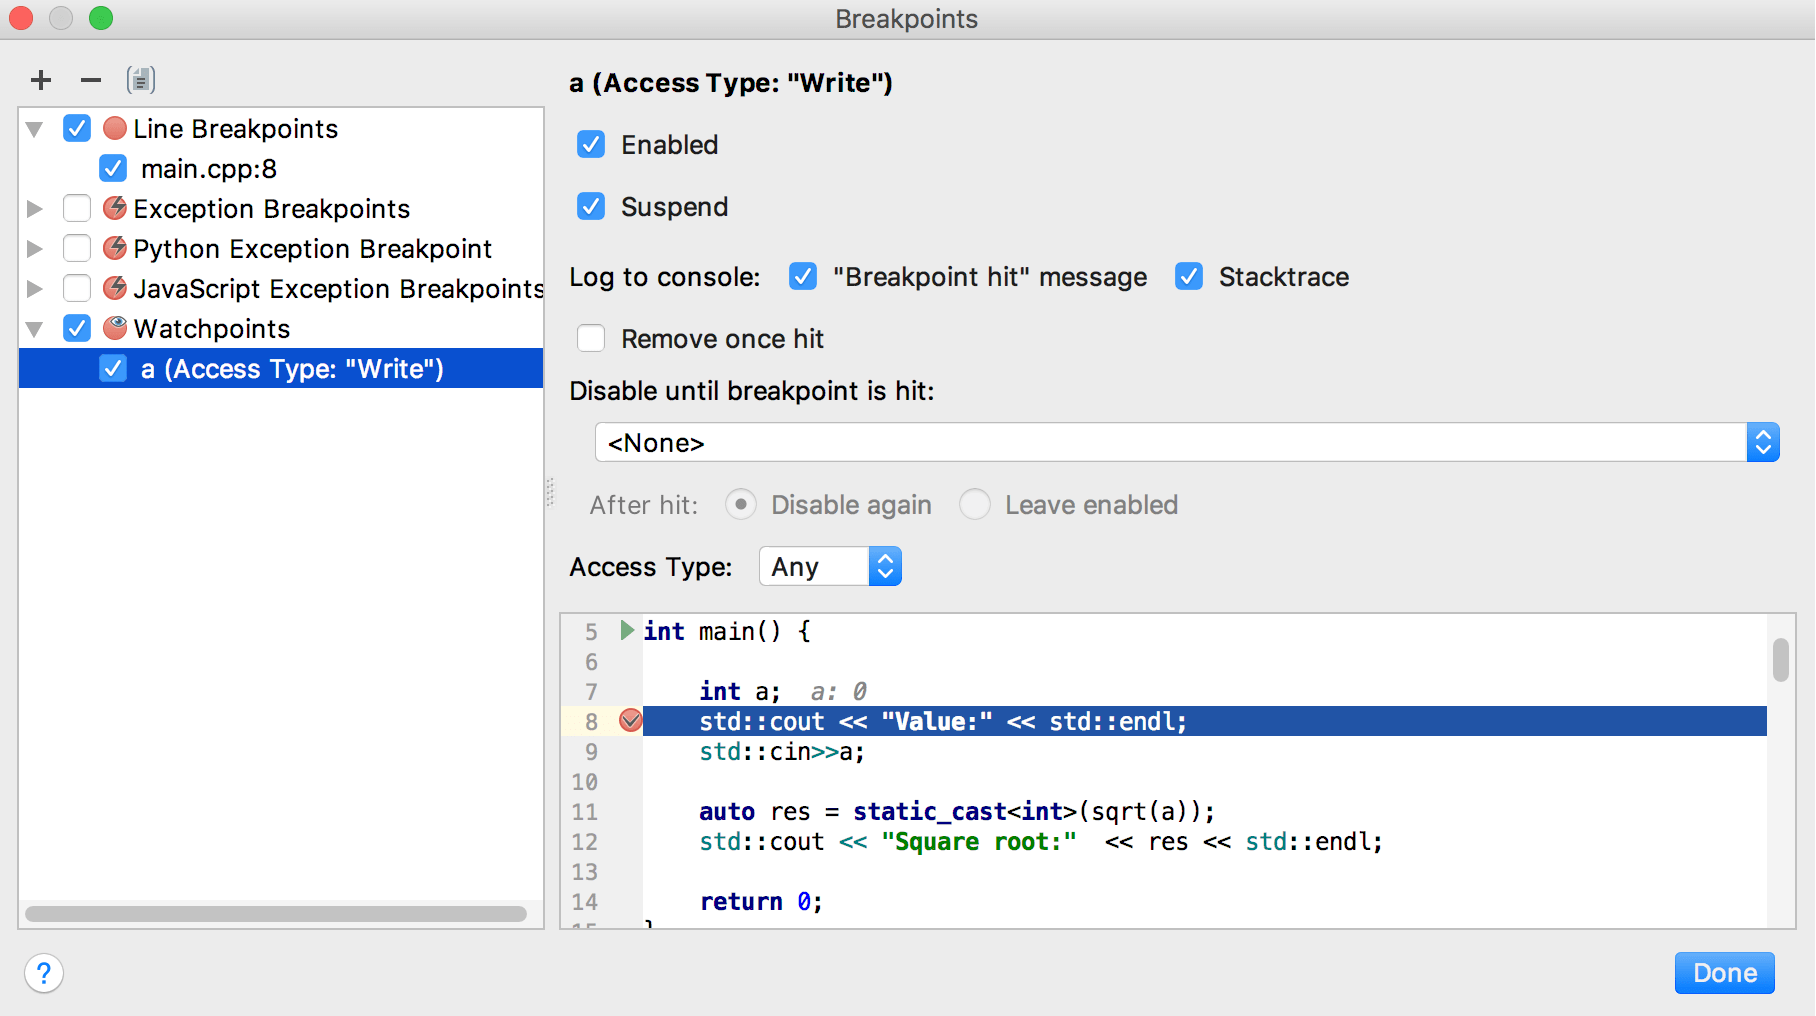Click the remove breakpoint minus icon
The height and width of the screenshot is (1016, 1816).
pos(91,80)
